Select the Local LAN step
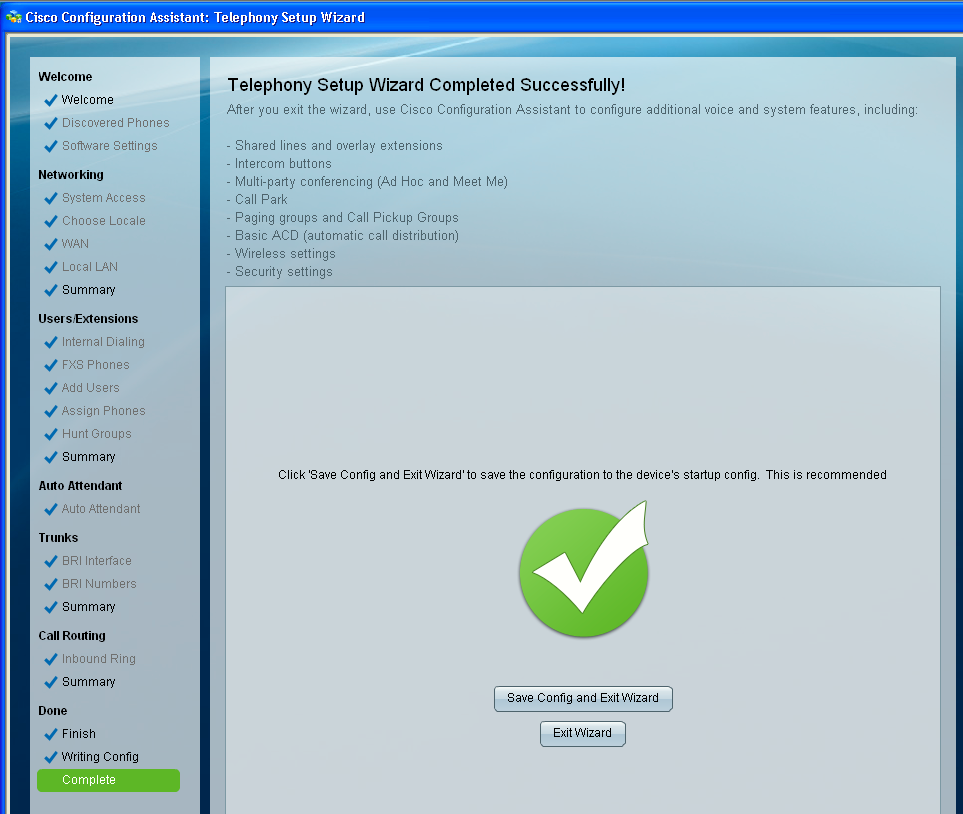The image size is (963, 814). [x=90, y=267]
